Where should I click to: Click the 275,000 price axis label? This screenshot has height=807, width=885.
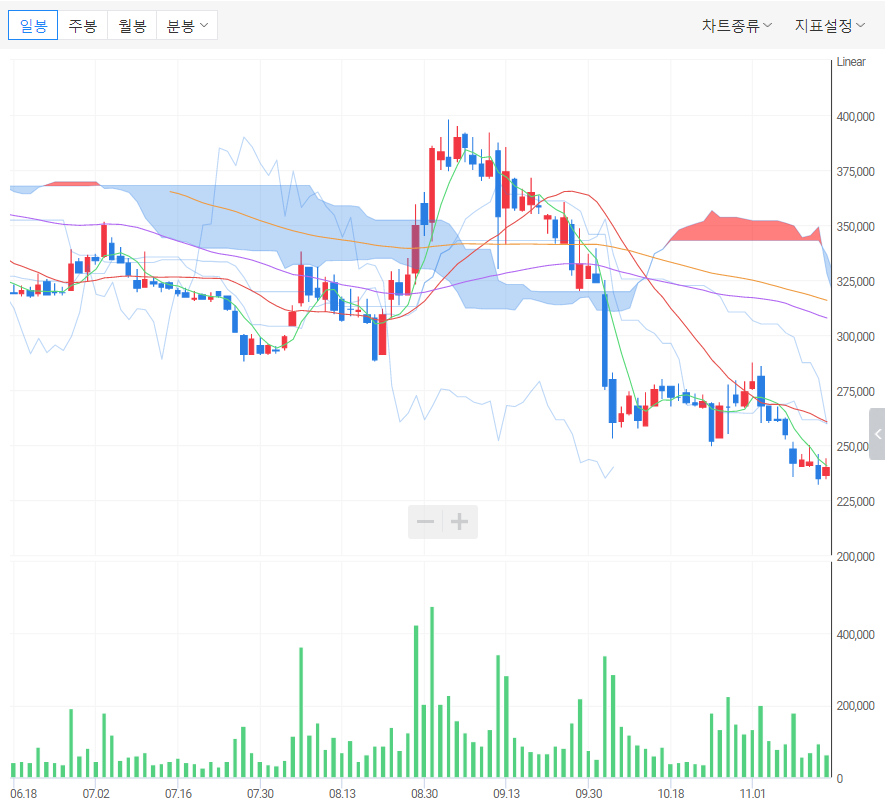click(855, 392)
